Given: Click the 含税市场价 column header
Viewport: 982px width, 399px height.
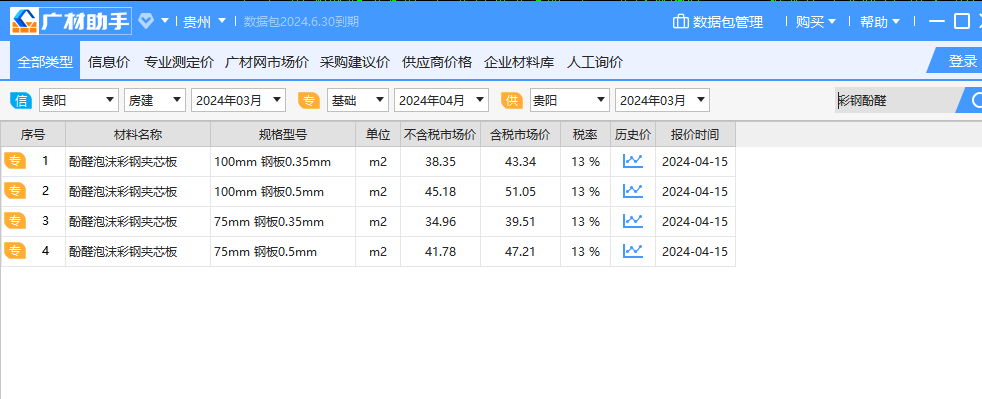Looking at the screenshot, I should [x=520, y=135].
